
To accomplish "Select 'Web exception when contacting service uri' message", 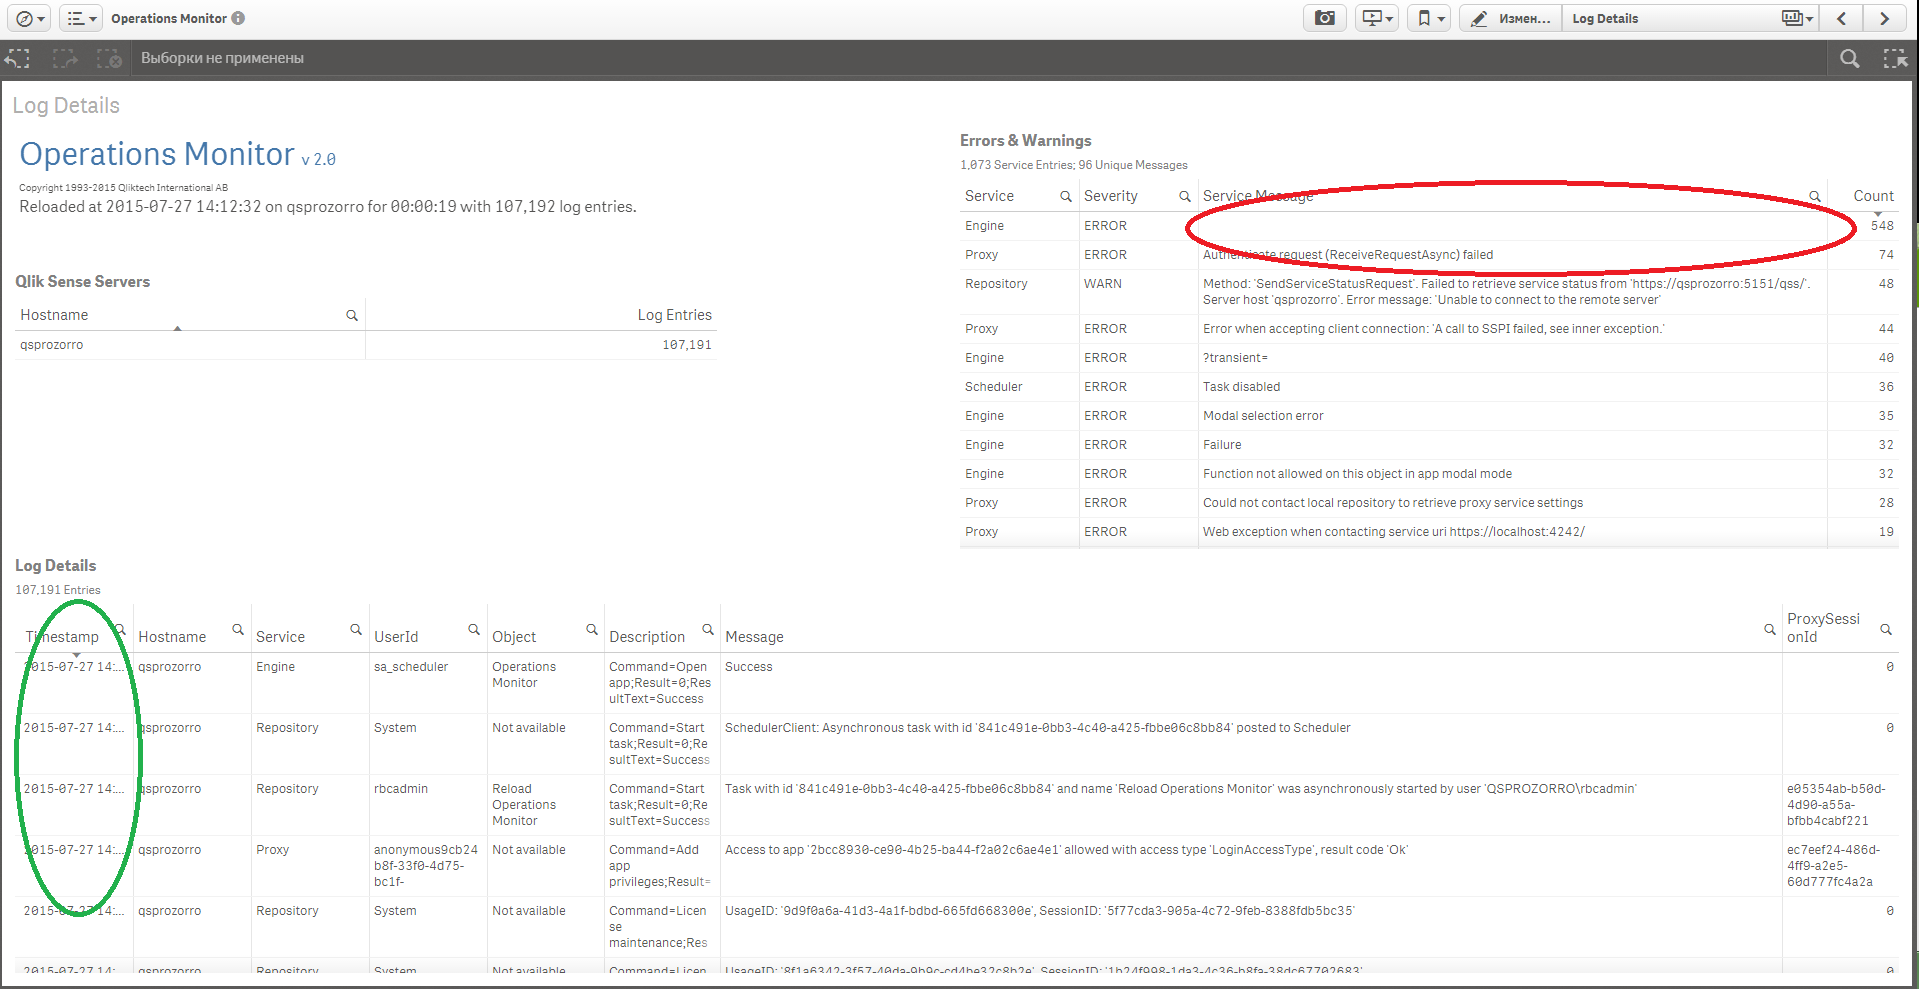I will coord(1394,532).
